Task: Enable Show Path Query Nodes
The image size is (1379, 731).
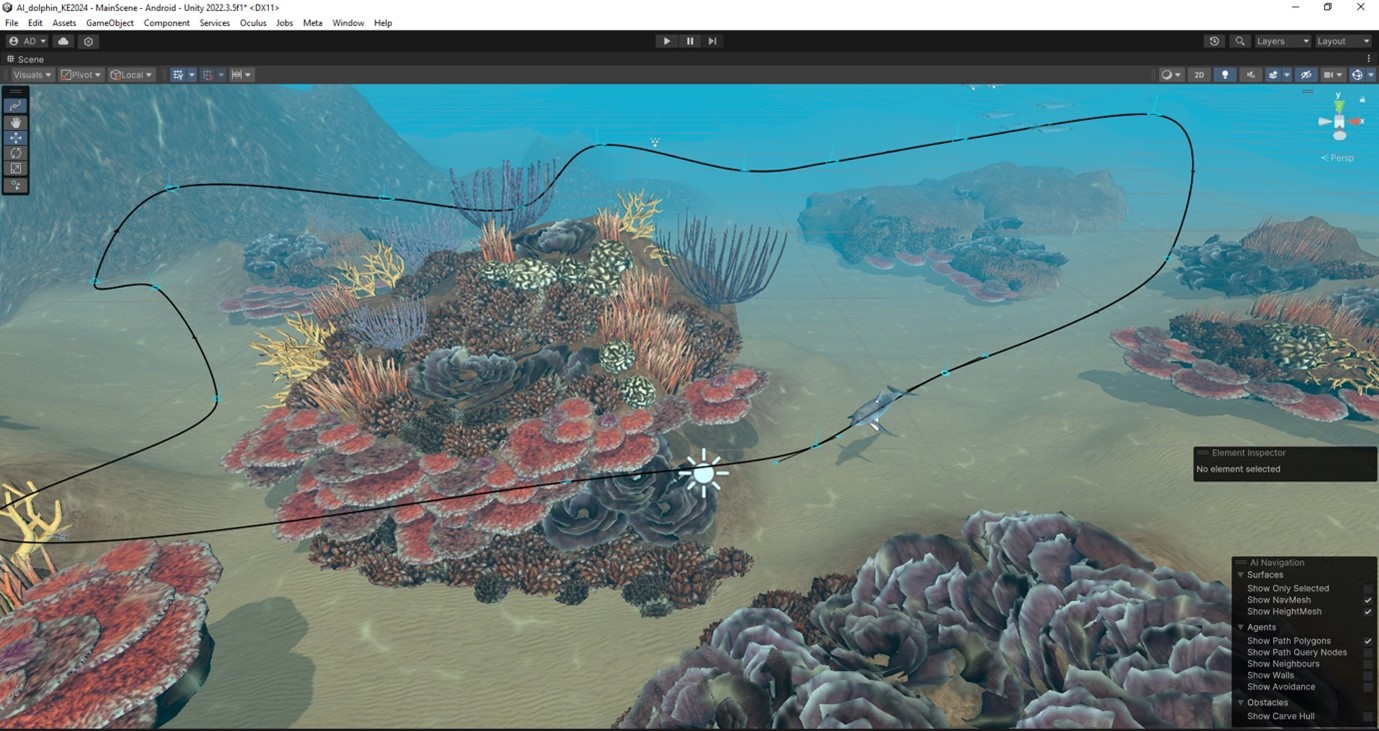Action: [1368, 653]
